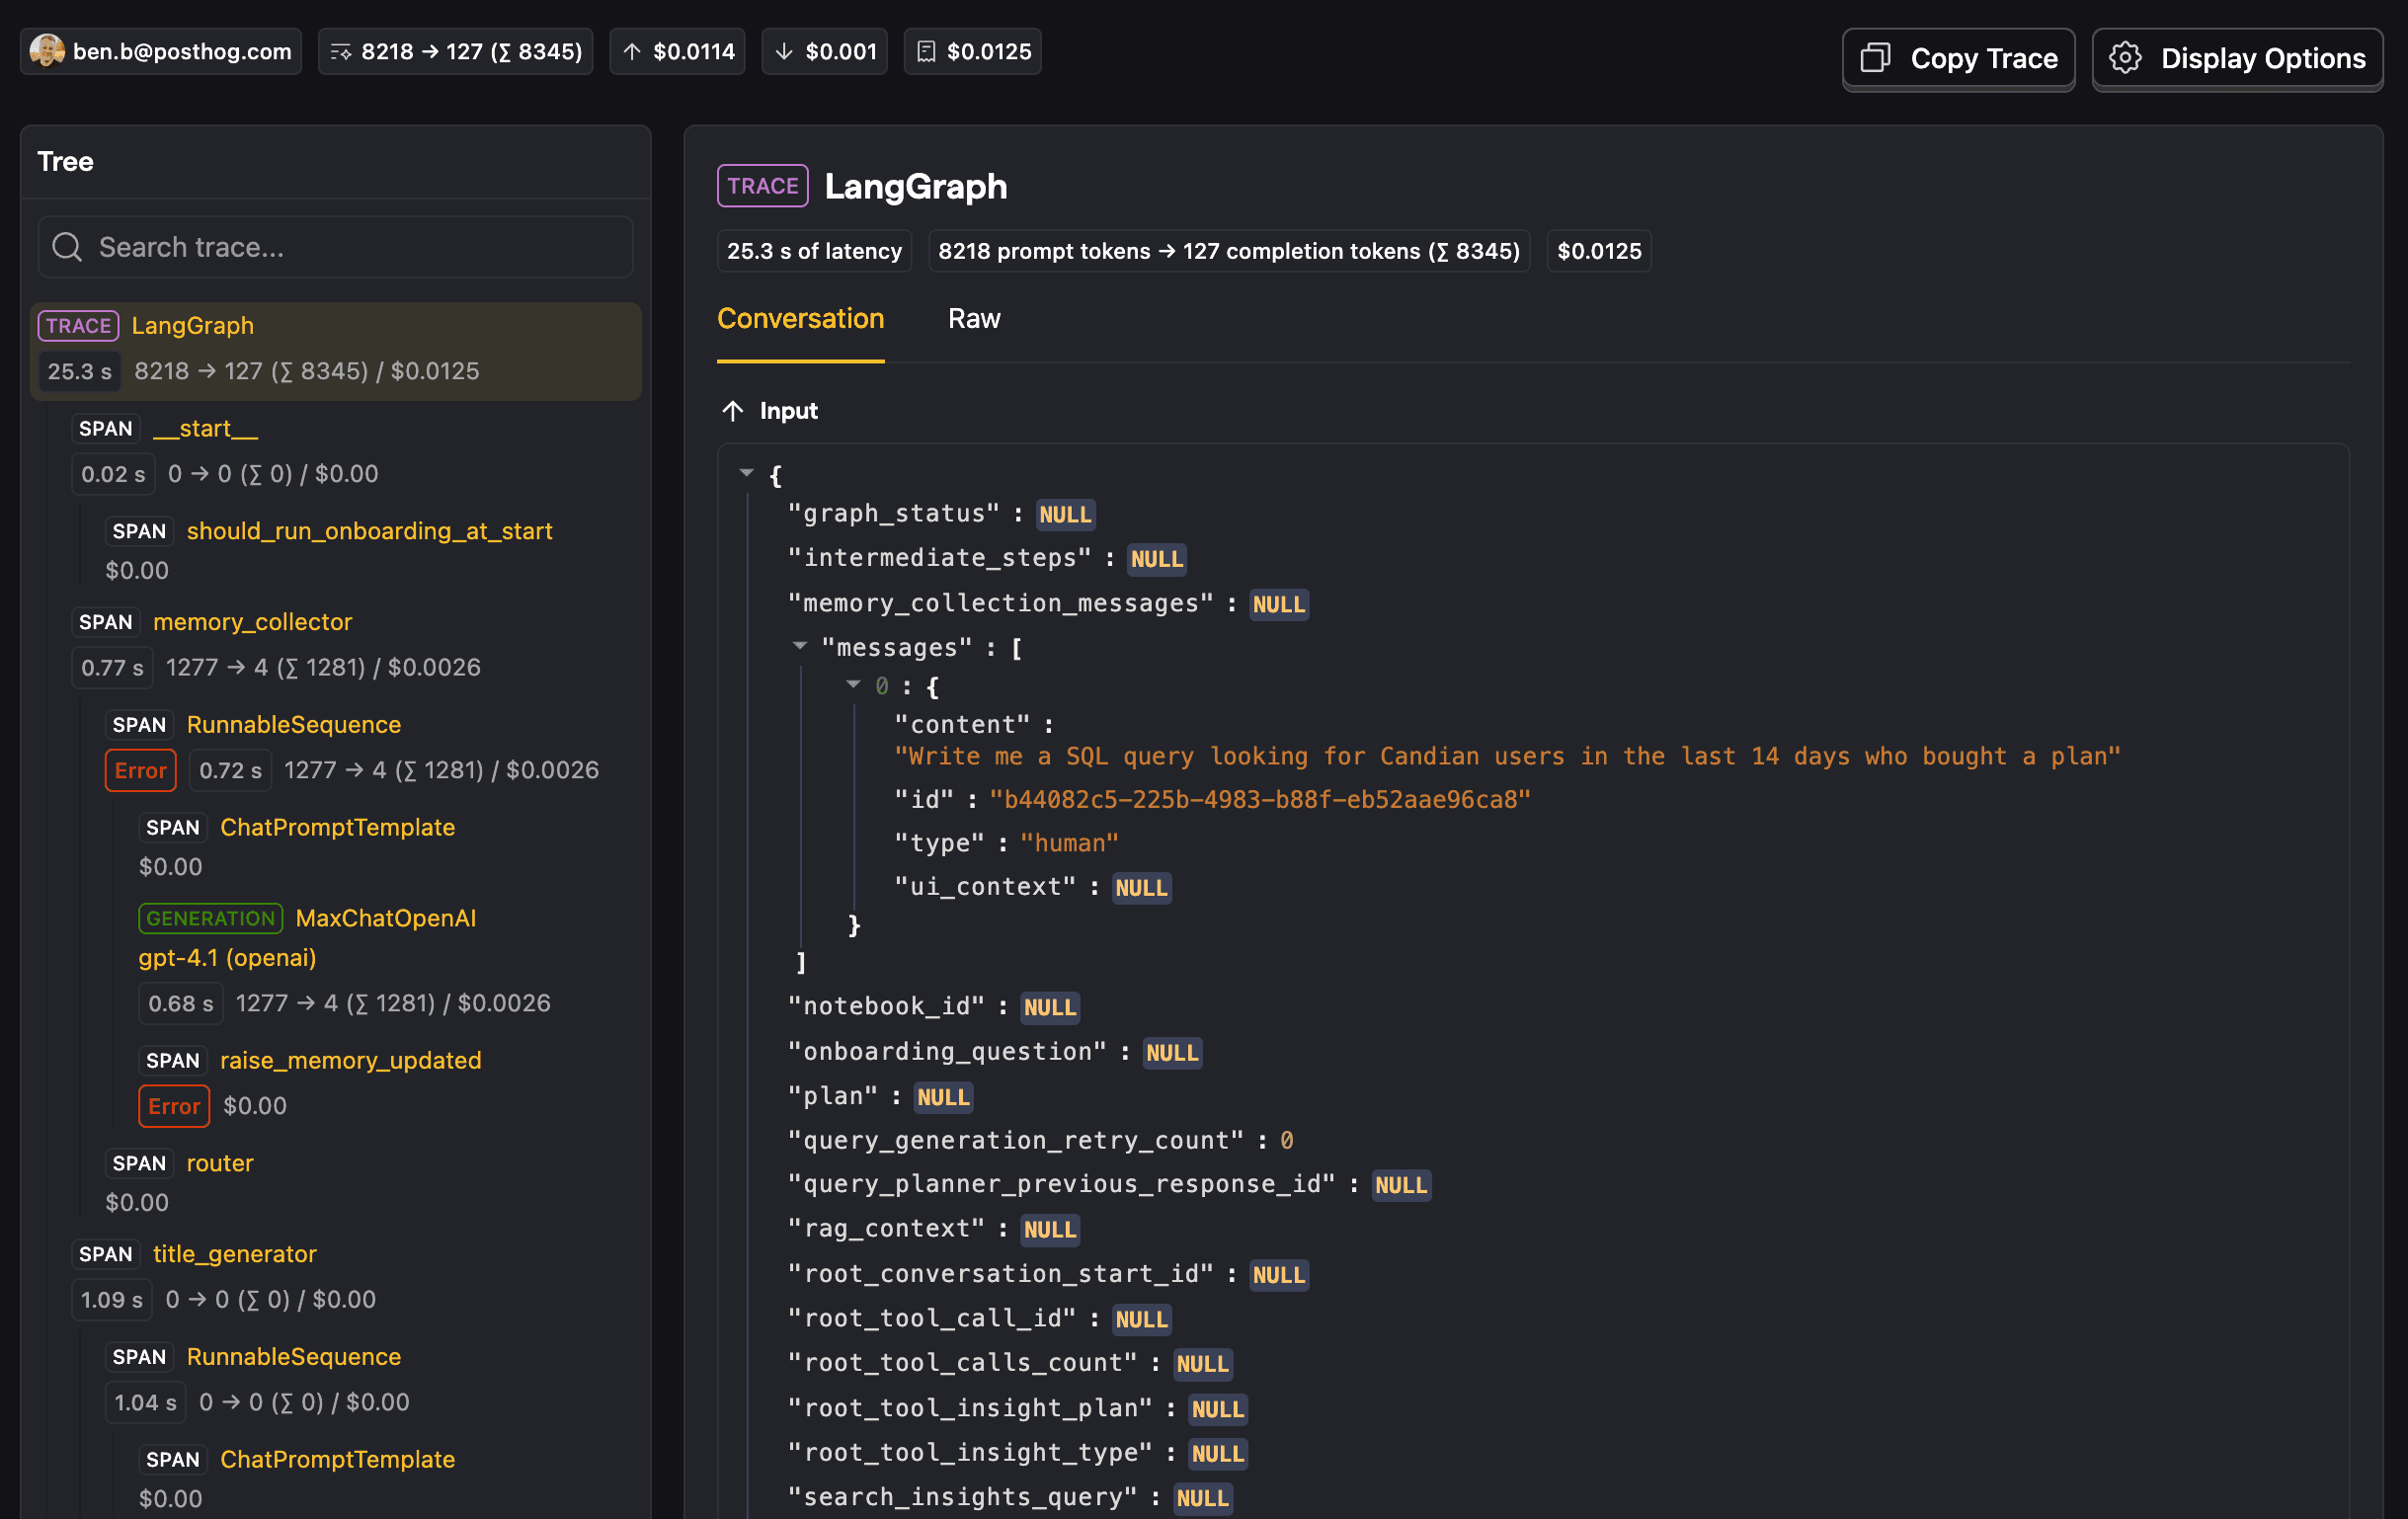This screenshot has width=2408, height=1519.
Task: Collapse the message index 0 object triangle
Action: click(x=853, y=684)
